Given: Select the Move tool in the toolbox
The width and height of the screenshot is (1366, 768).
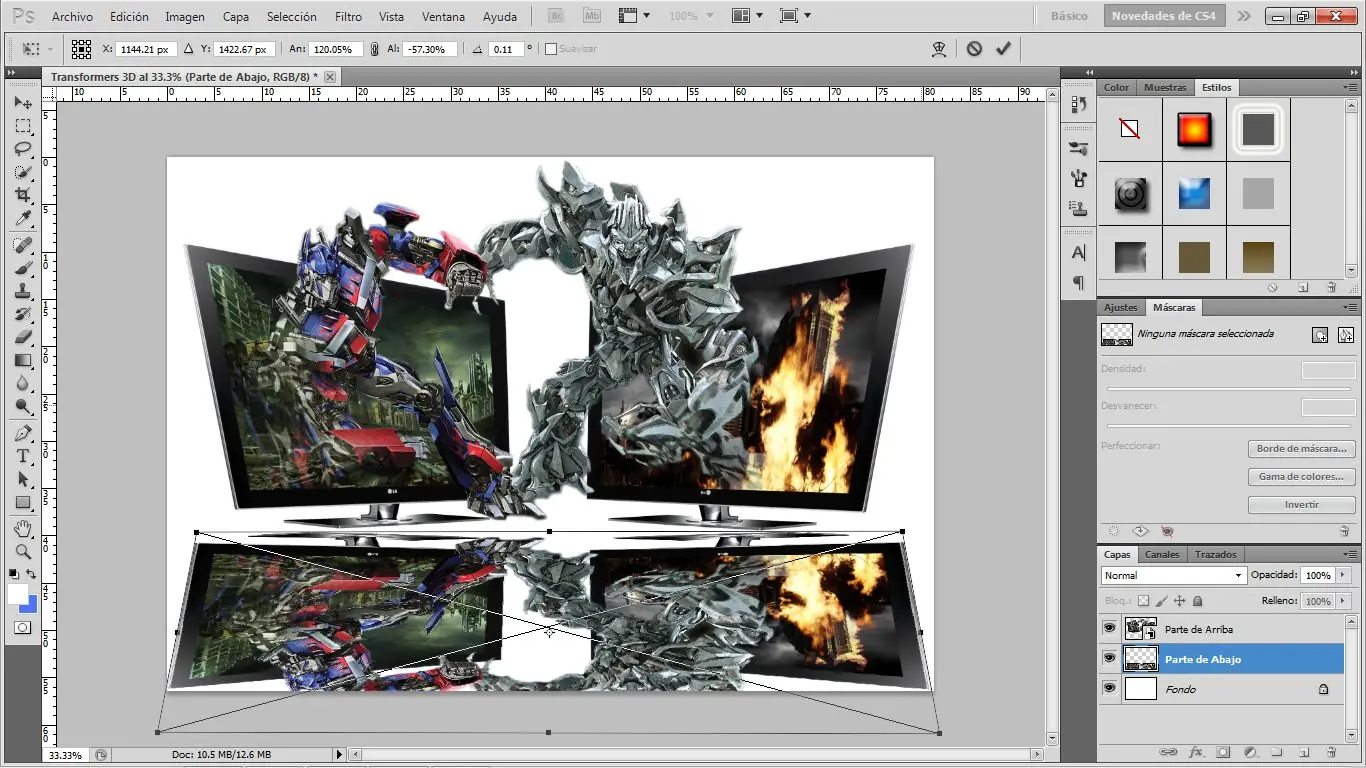Looking at the screenshot, I should (23, 102).
